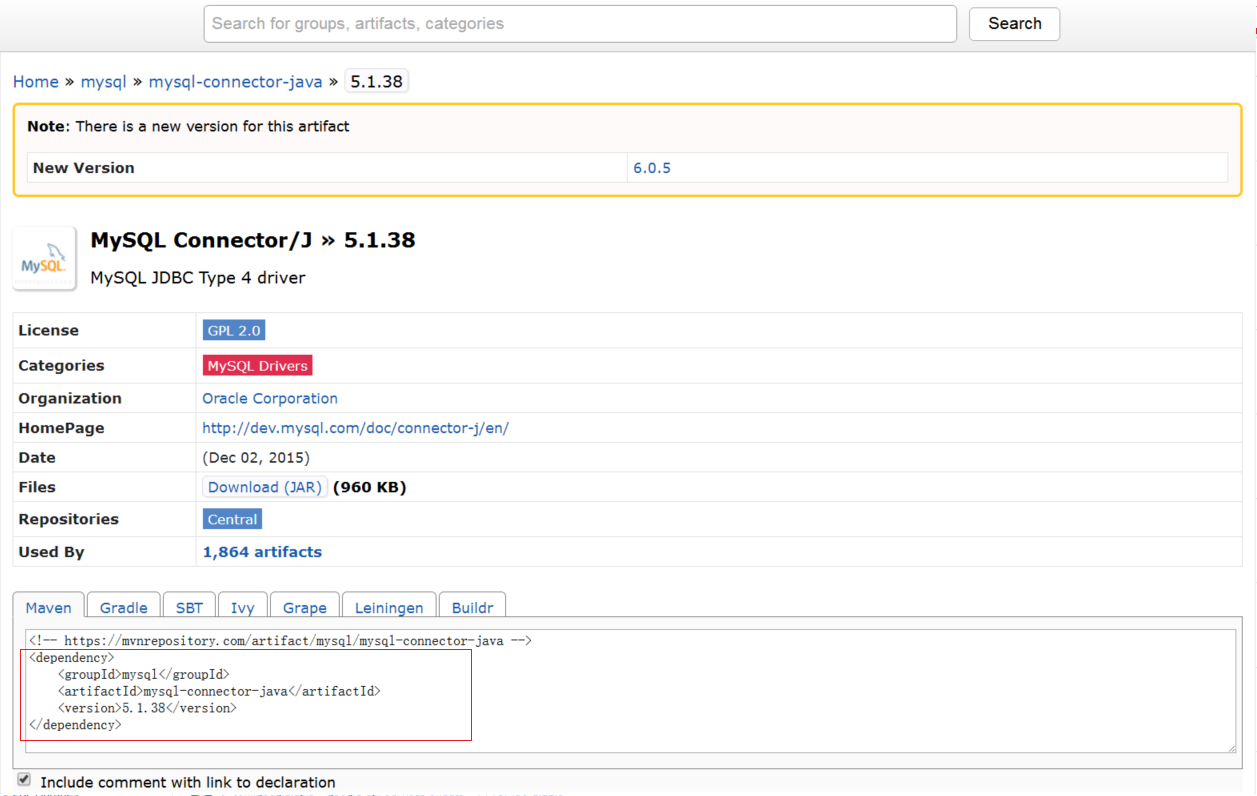
Task: Click the 960 KB file size text
Action: pos(369,488)
